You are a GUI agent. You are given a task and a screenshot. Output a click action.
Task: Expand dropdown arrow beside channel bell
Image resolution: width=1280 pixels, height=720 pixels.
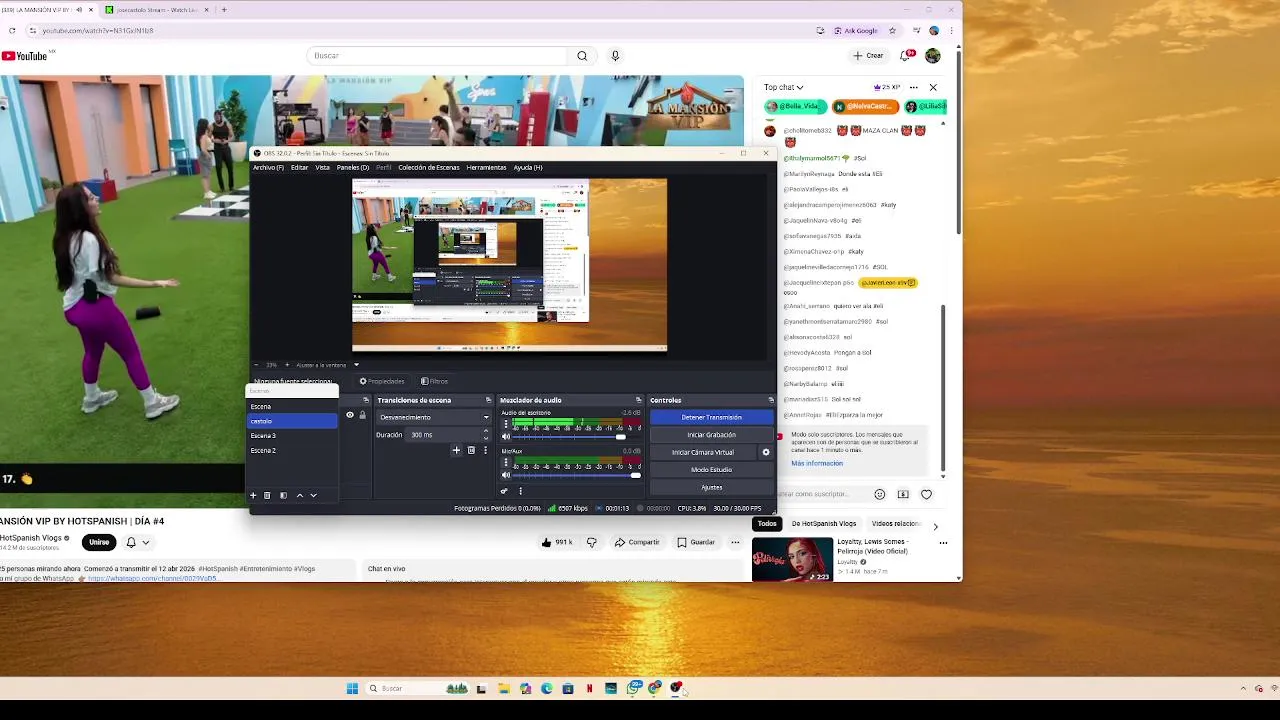point(146,542)
